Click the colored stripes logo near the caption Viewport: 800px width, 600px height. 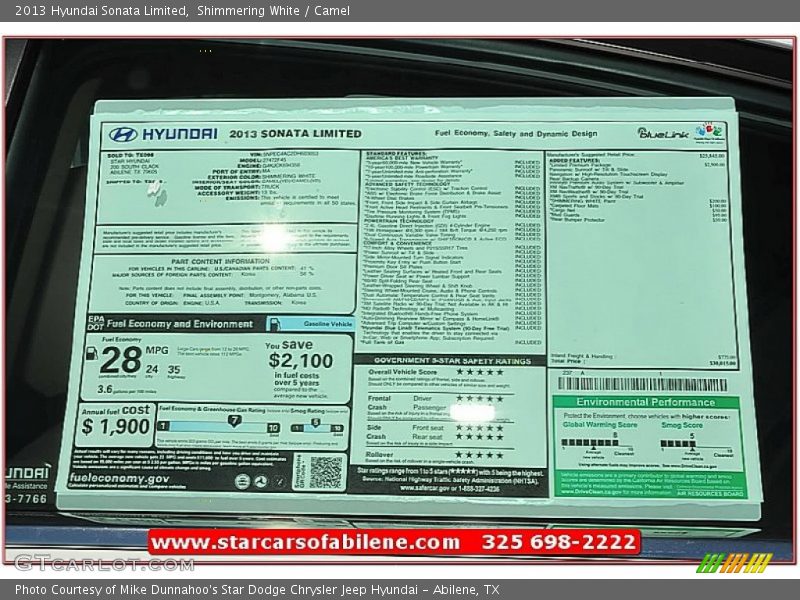coord(734,563)
